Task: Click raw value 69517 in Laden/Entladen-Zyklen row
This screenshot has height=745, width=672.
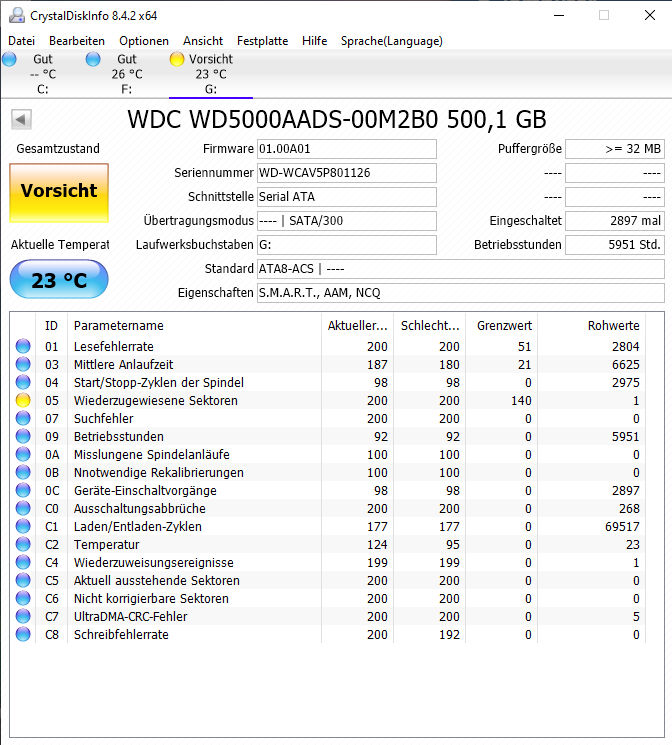Action: click(x=622, y=527)
